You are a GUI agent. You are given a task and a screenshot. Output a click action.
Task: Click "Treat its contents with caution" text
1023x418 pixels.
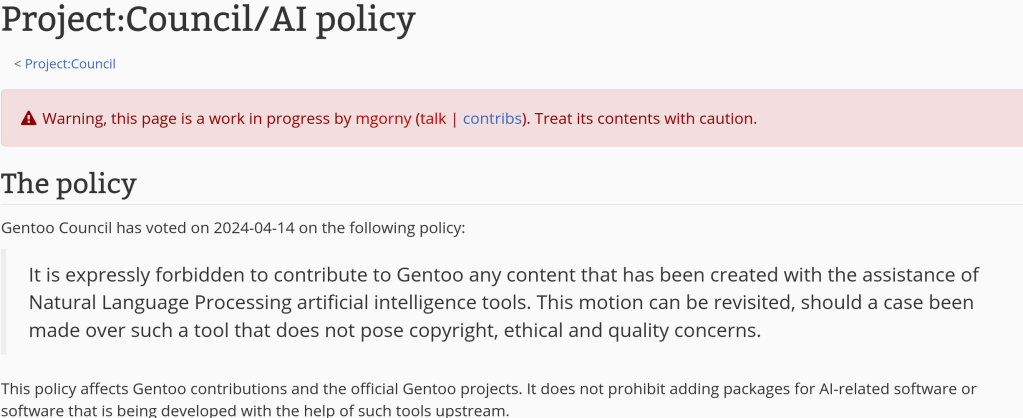coord(646,119)
